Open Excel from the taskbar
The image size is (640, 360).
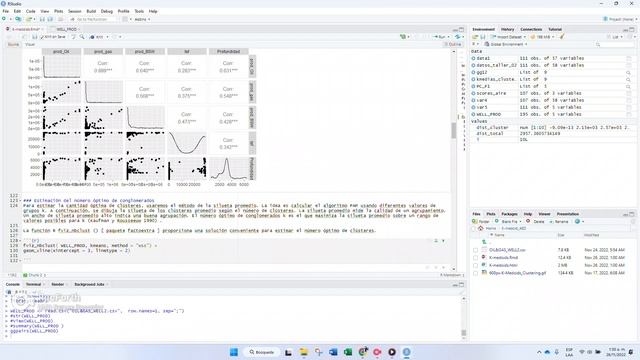pyautogui.click(x=348, y=352)
